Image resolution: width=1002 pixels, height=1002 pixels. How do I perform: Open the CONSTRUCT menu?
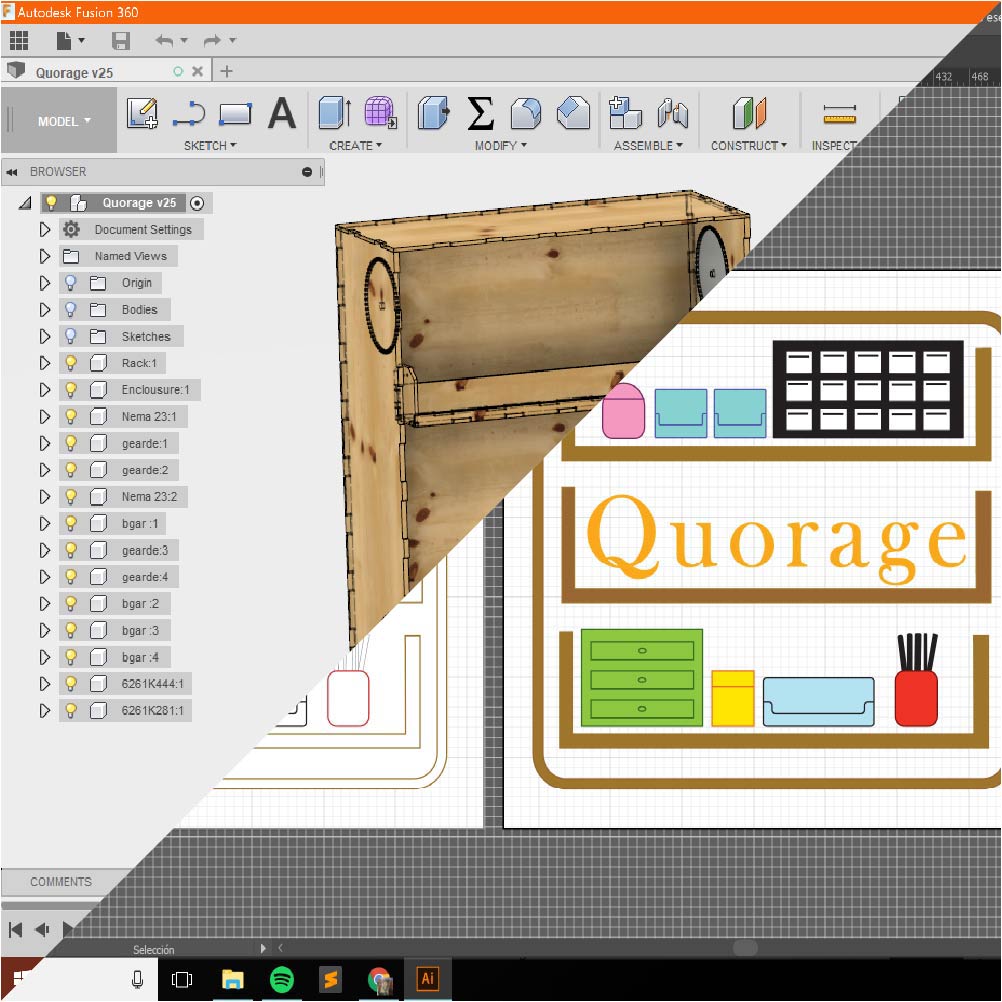(748, 146)
